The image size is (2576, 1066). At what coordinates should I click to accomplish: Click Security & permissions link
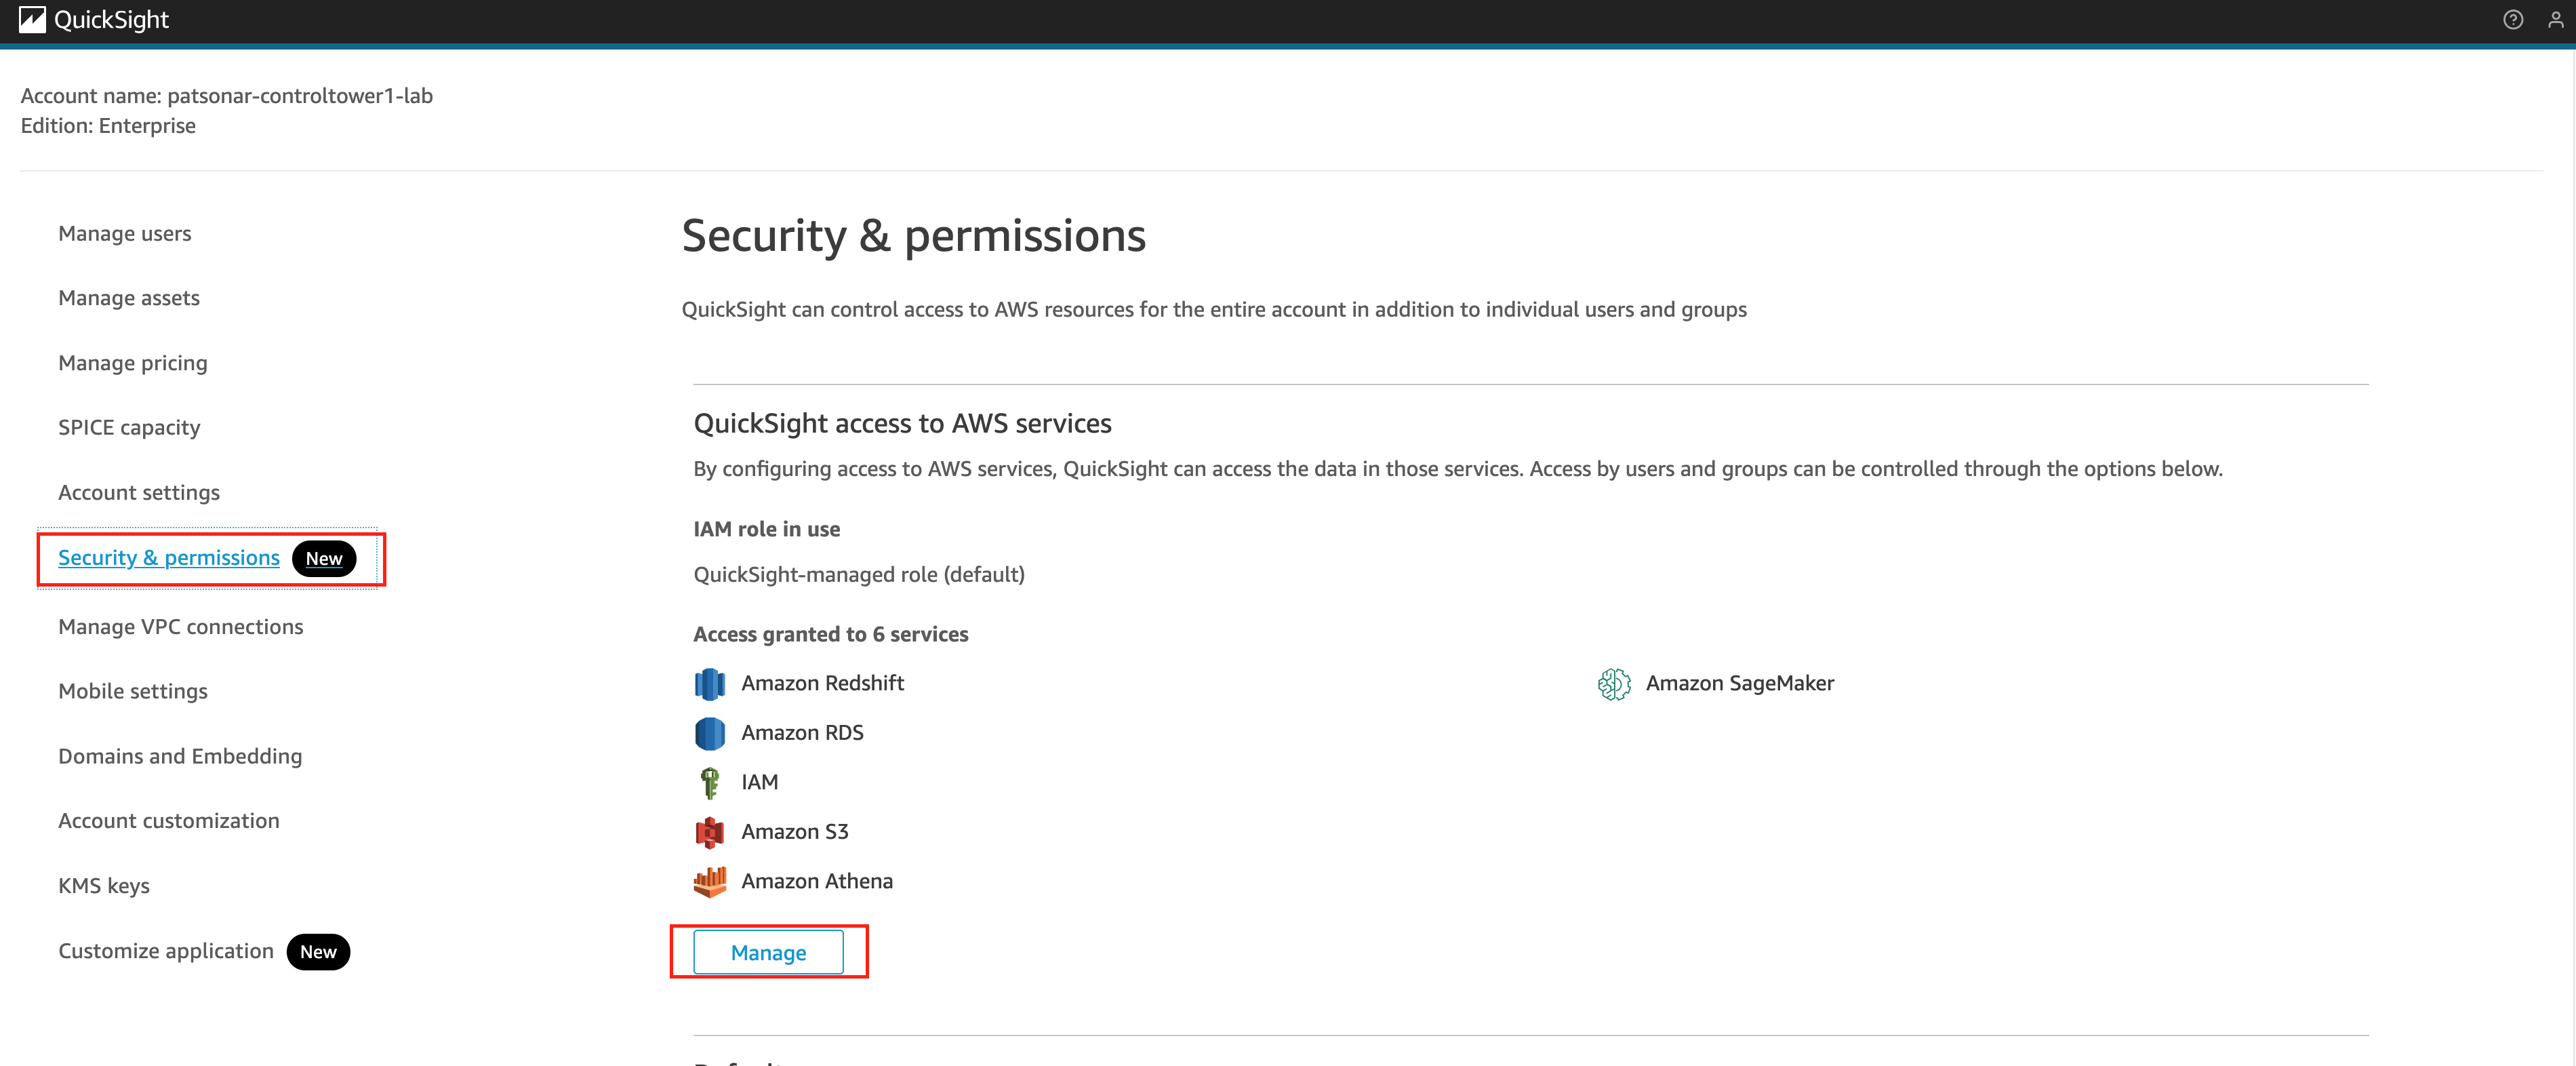point(169,558)
